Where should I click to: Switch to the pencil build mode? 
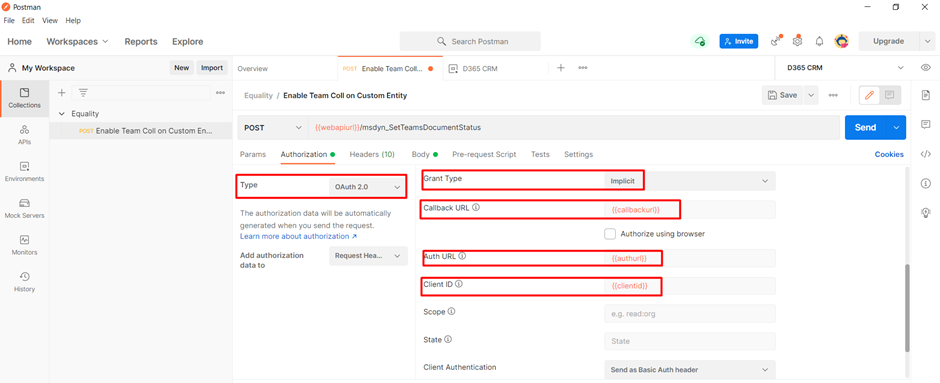869,95
